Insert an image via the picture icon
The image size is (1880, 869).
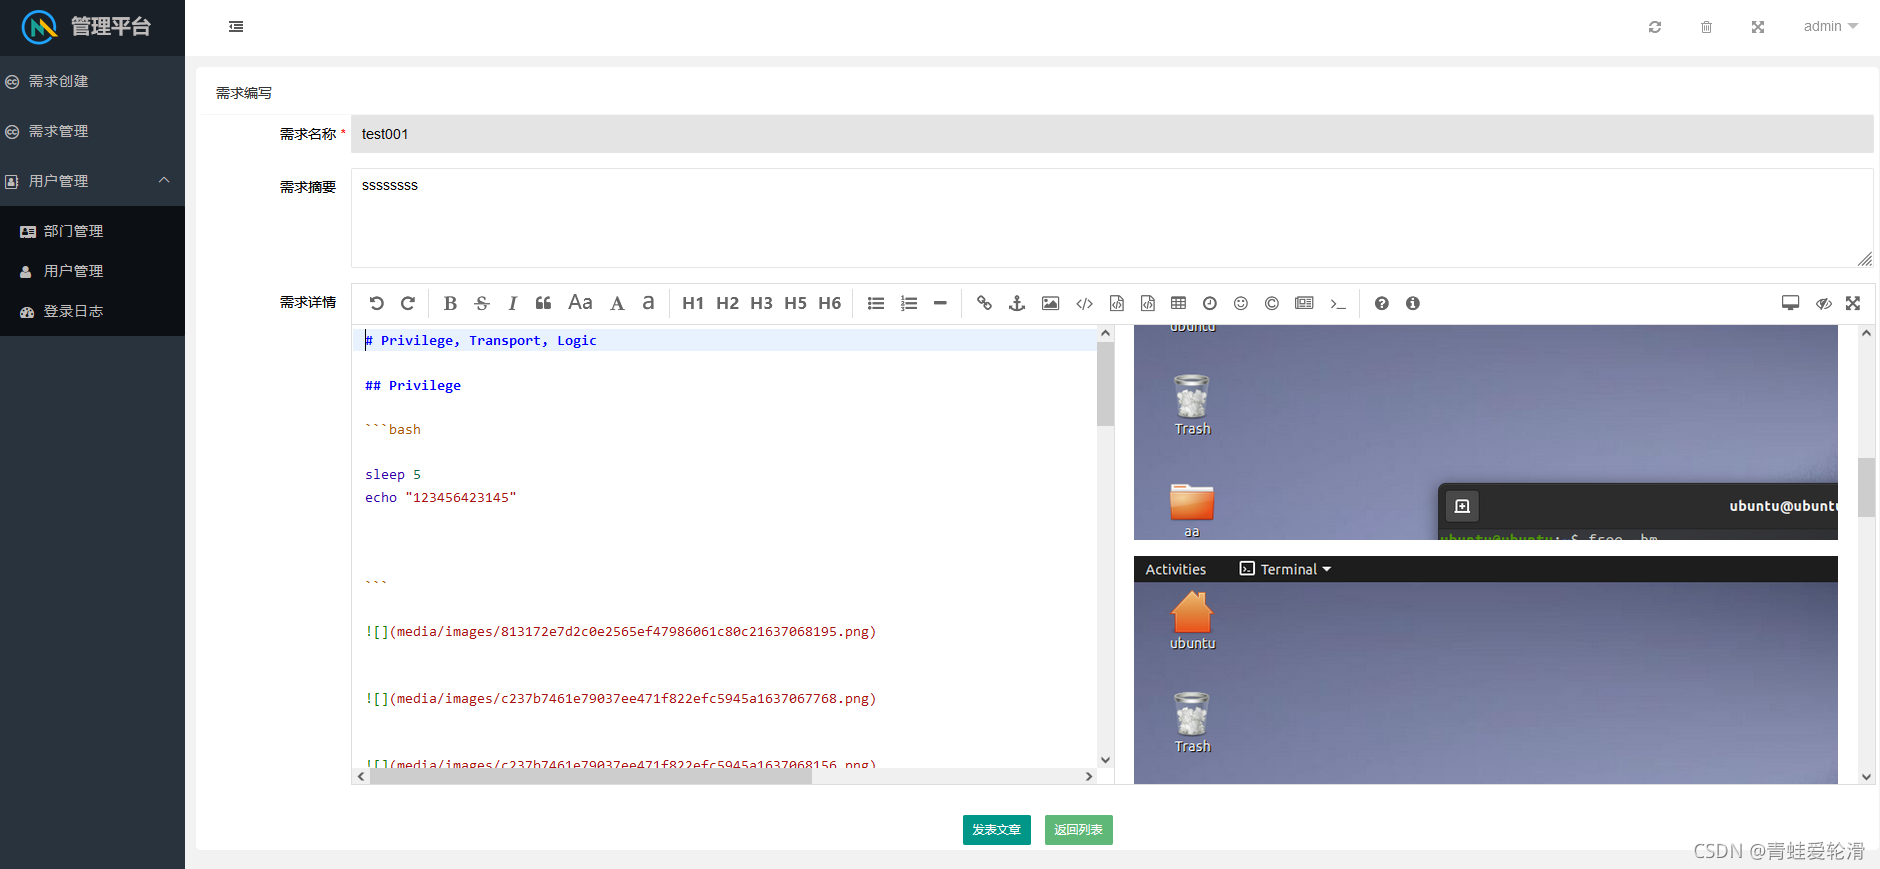(x=1050, y=303)
